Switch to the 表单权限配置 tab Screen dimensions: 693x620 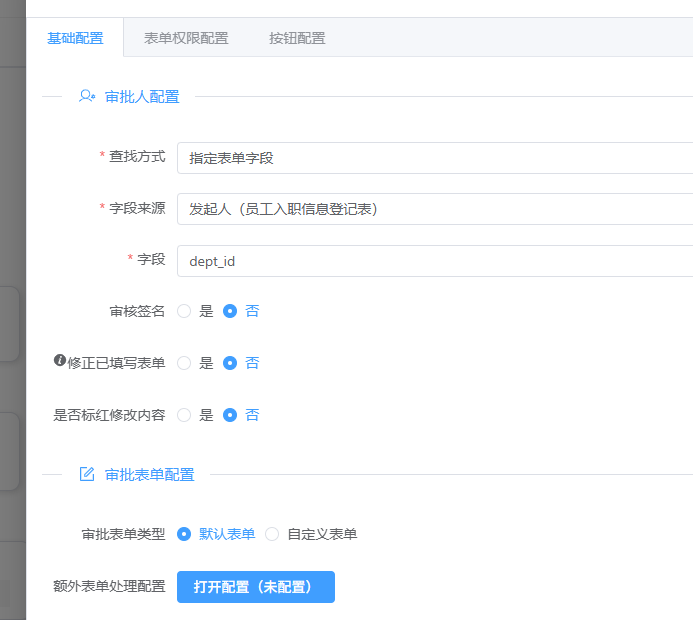click(186, 38)
